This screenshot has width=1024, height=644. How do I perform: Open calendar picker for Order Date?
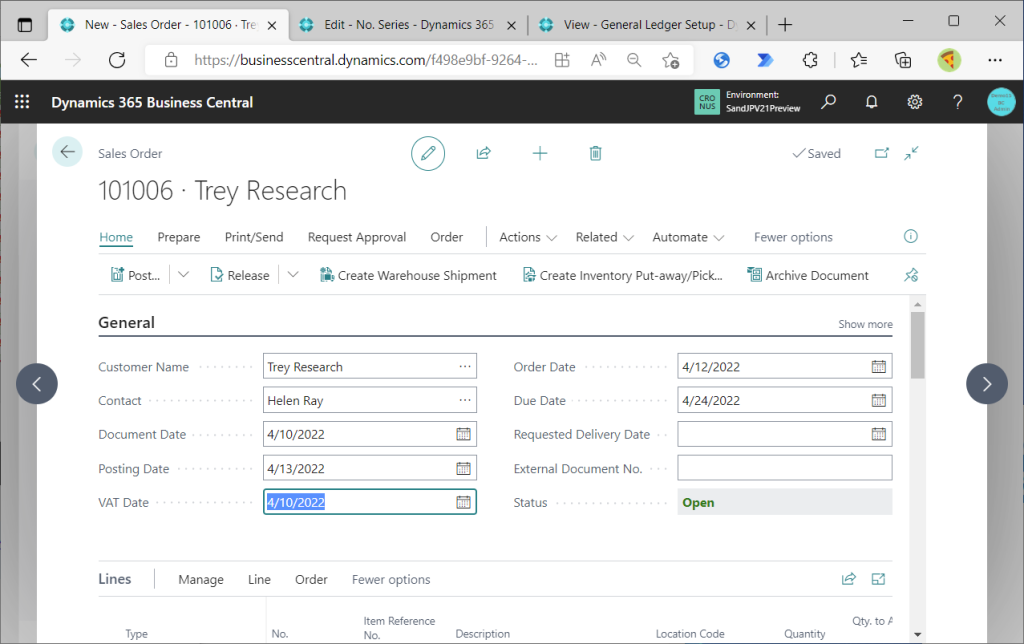click(879, 366)
